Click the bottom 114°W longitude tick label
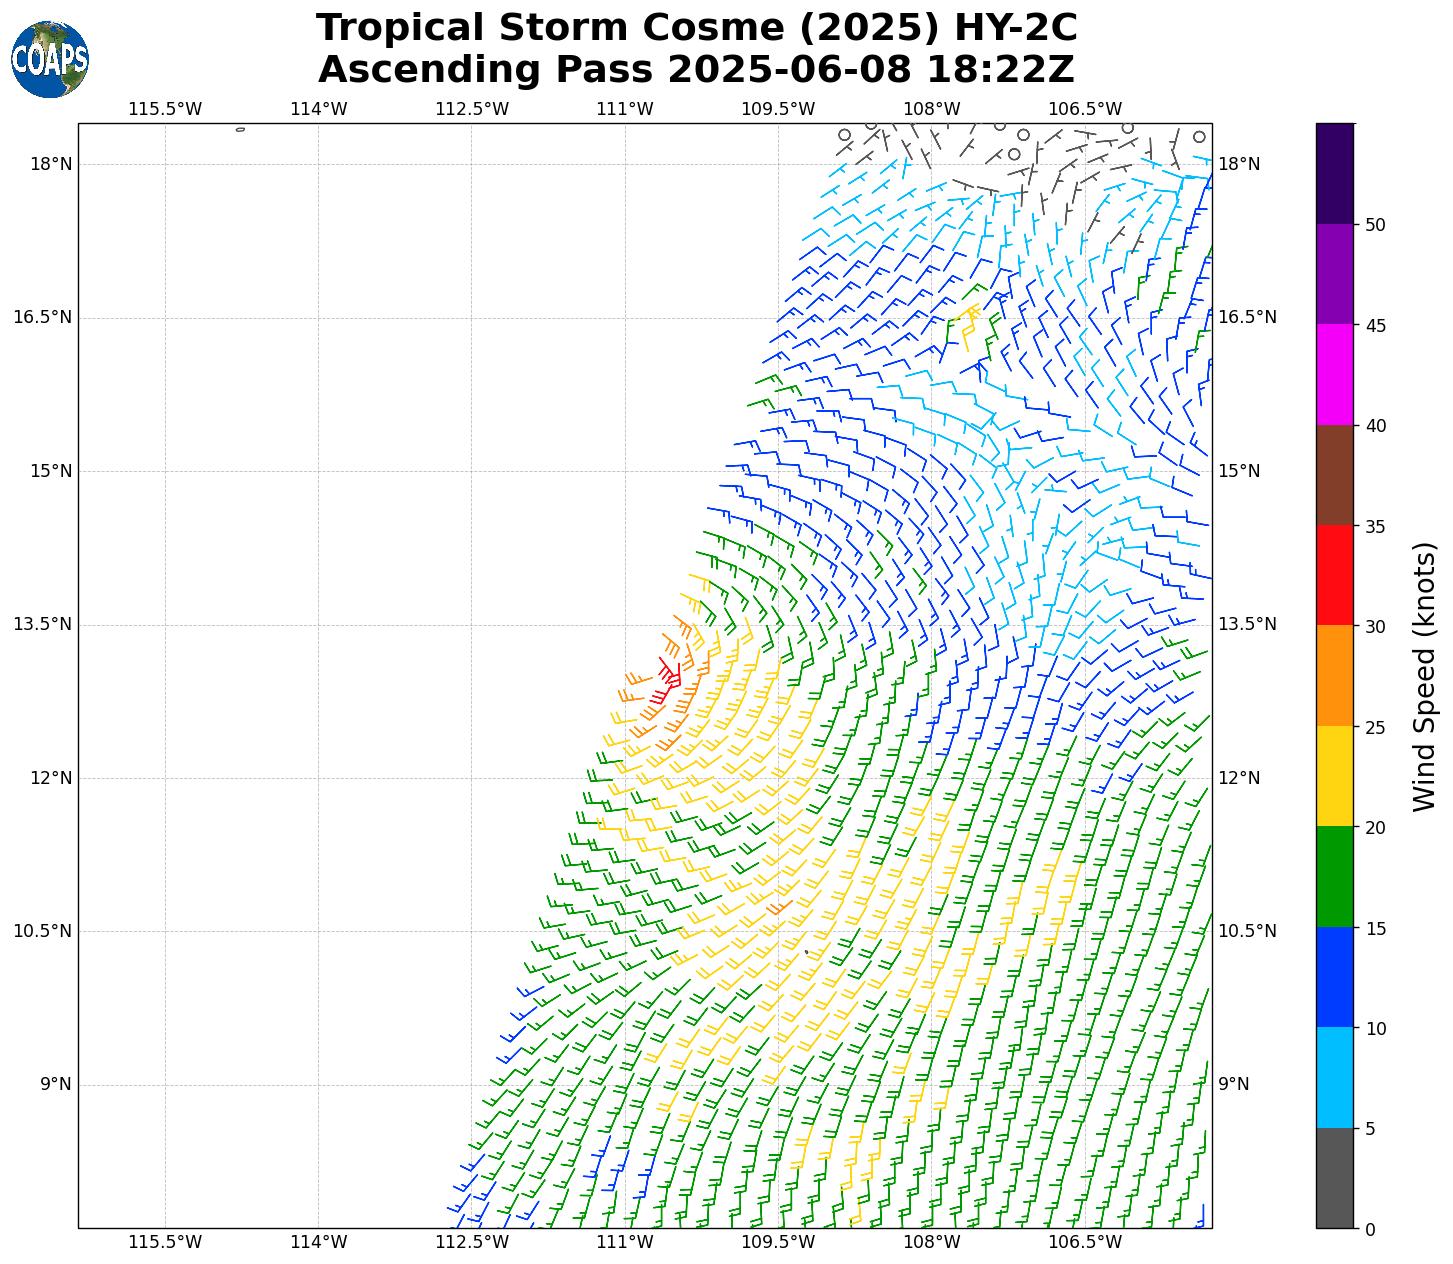 point(319,1242)
